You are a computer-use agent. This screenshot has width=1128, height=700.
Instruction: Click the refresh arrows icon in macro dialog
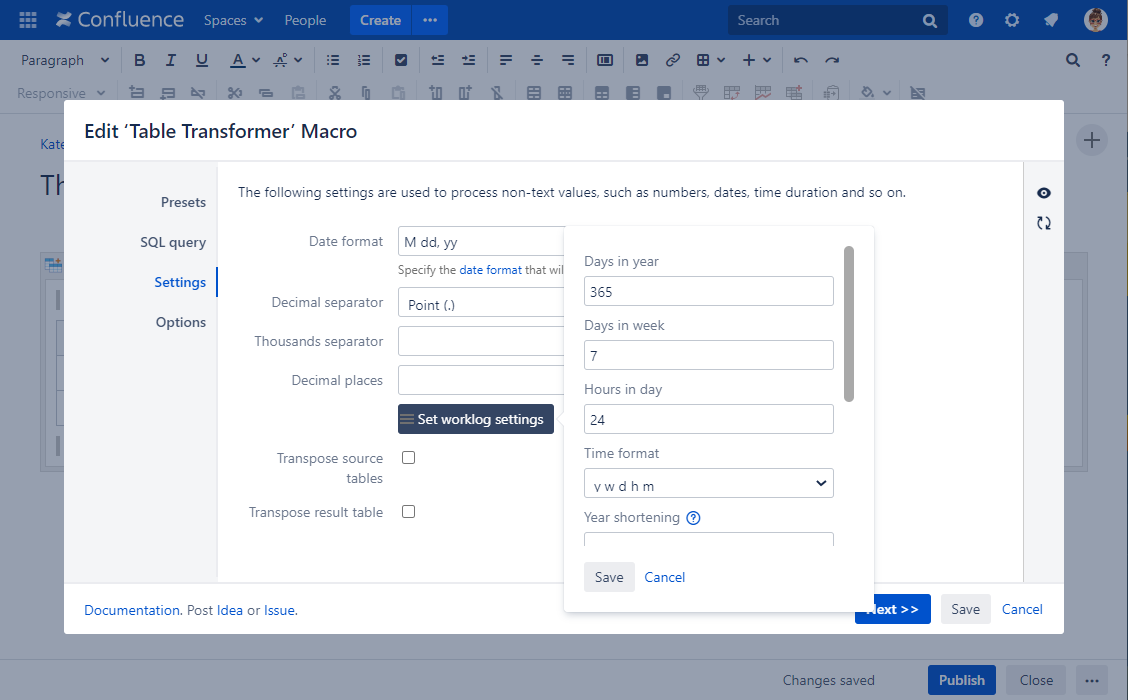click(x=1043, y=223)
